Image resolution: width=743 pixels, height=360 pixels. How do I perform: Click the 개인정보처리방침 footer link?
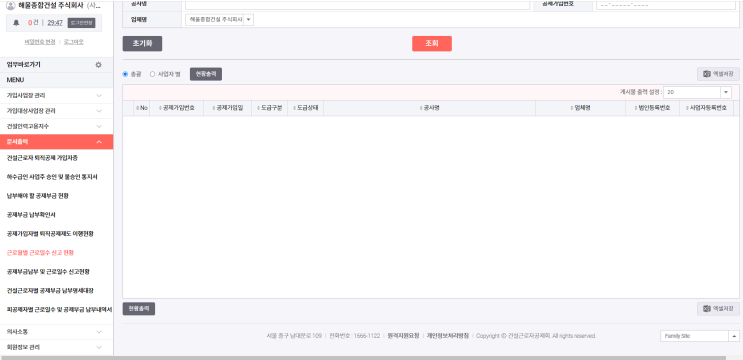pyautogui.click(x=447, y=336)
